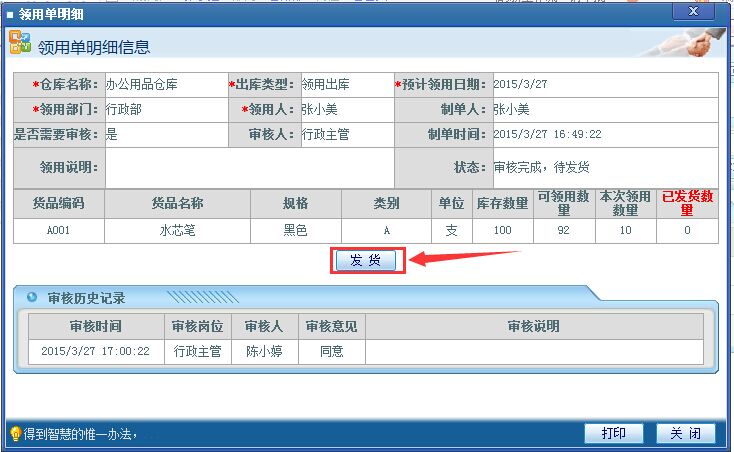Click the 发货 button to ship goods

pos(365,260)
